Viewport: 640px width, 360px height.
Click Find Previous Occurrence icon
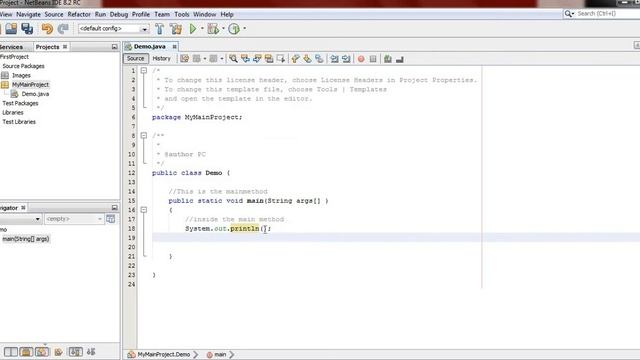tap(245, 59)
